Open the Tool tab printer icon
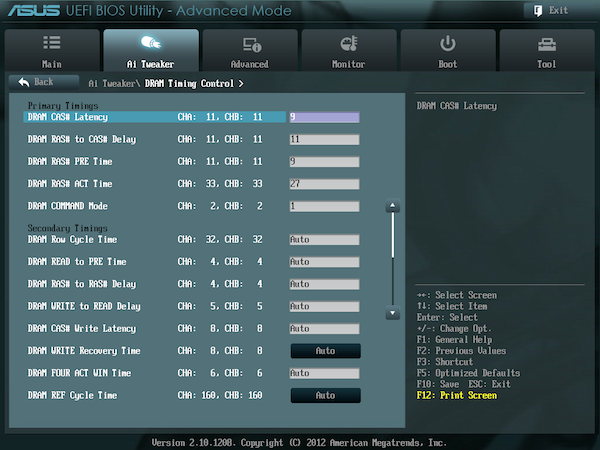 [x=547, y=45]
